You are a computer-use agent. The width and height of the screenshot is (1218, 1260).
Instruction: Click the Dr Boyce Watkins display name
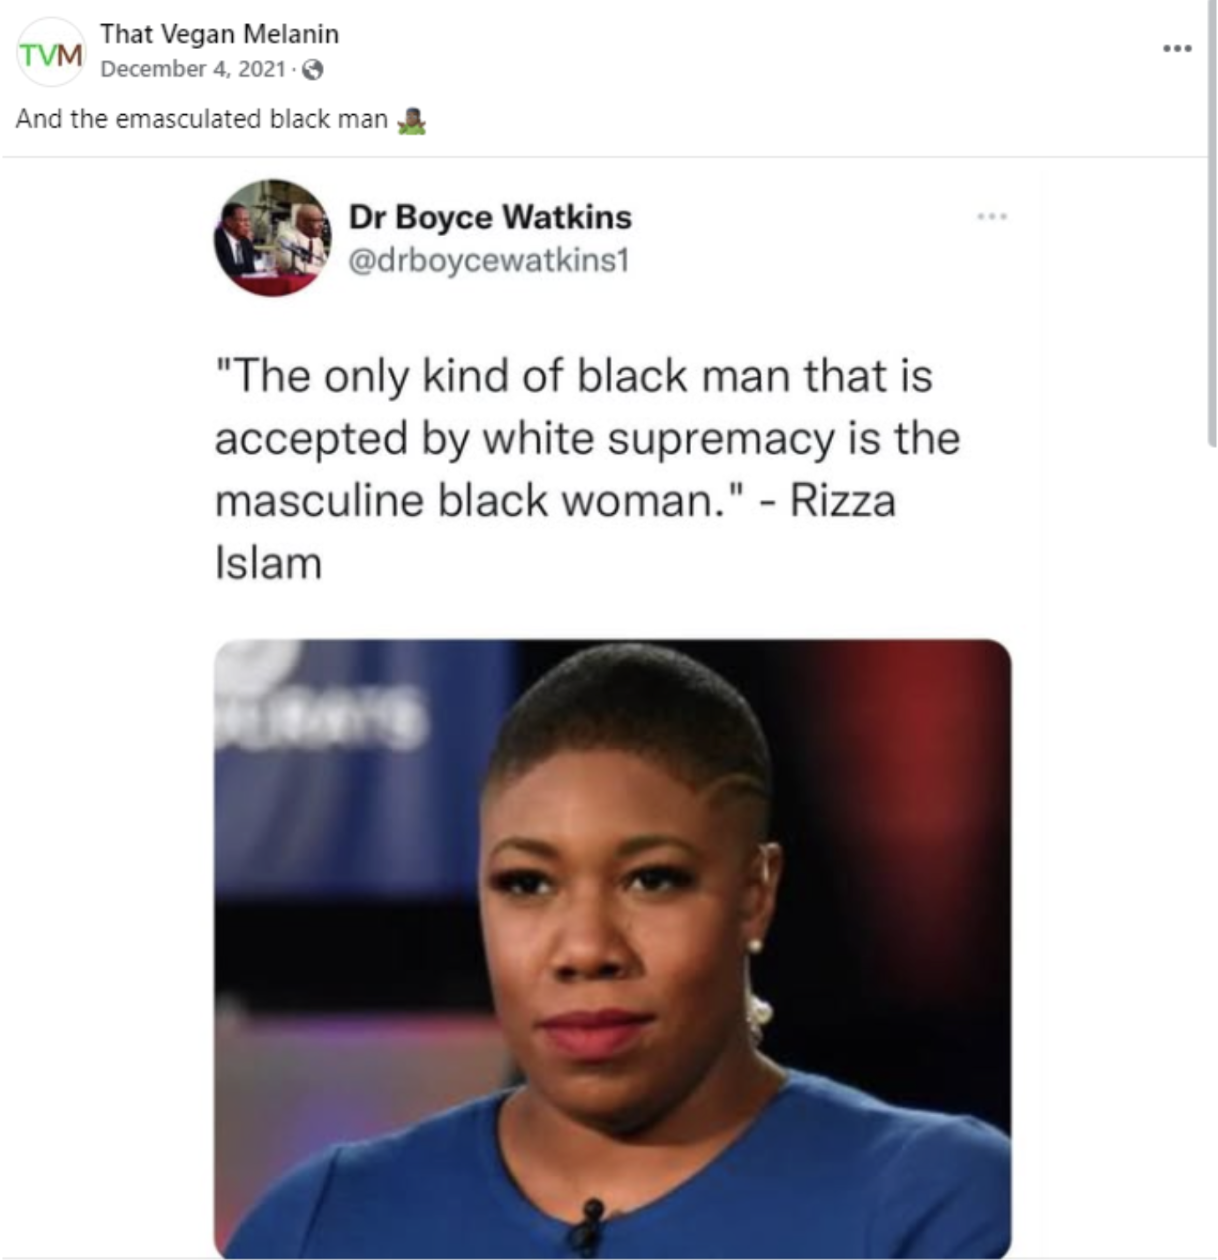pyautogui.click(x=490, y=217)
